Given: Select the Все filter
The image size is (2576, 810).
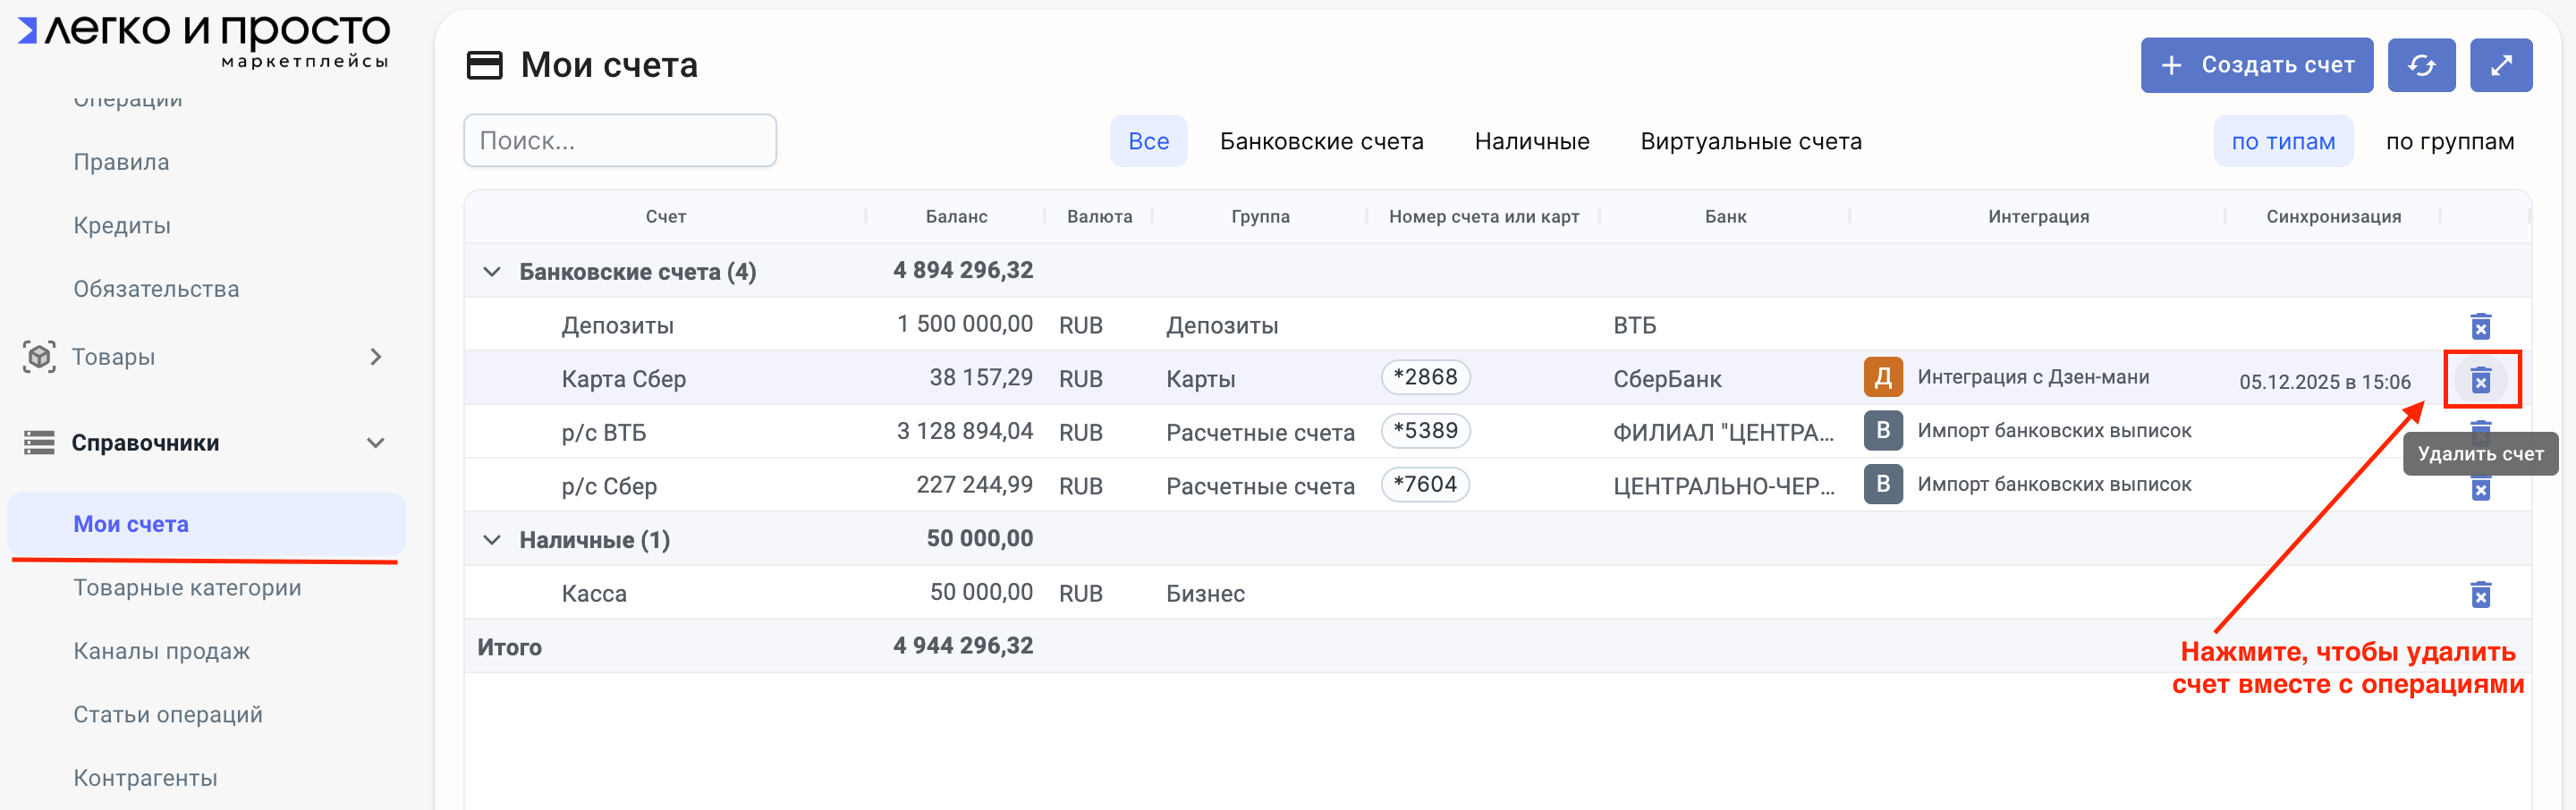Looking at the screenshot, I should point(1148,142).
